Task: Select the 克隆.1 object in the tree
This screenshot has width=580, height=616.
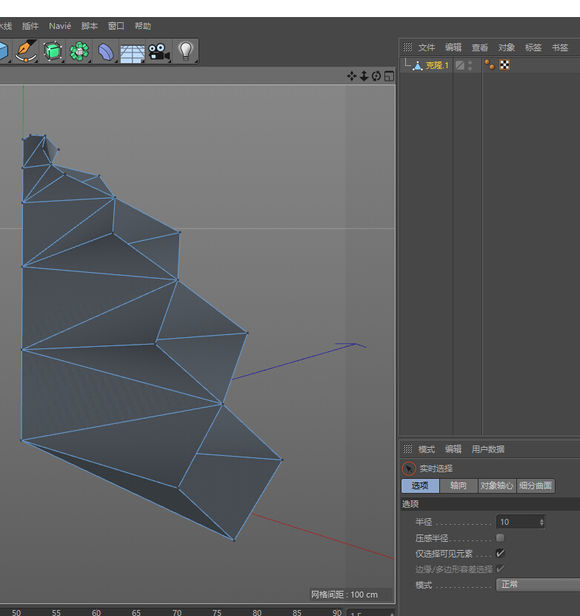Action: point(437,65)
